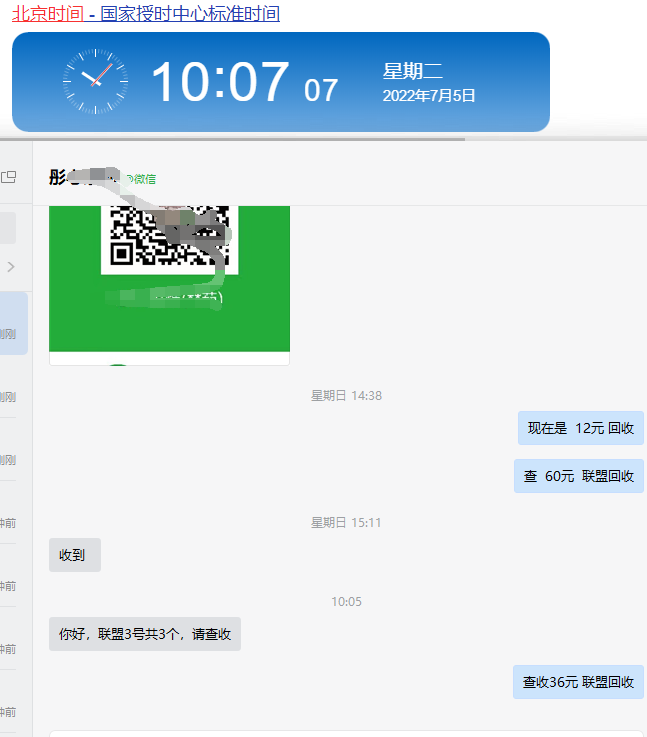Click the green 微信 label in chat header
This screenshot has width=647, height=737.
(139, 179)
